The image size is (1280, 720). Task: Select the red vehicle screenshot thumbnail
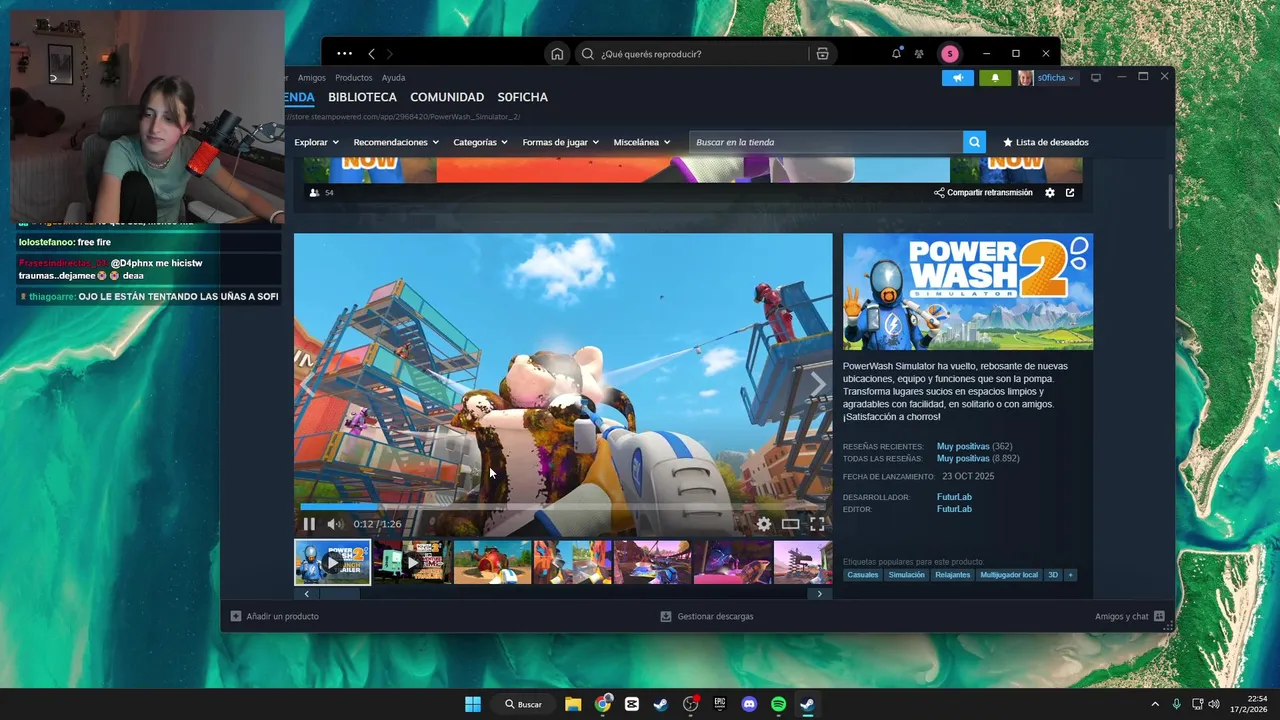tap(492, 562)
